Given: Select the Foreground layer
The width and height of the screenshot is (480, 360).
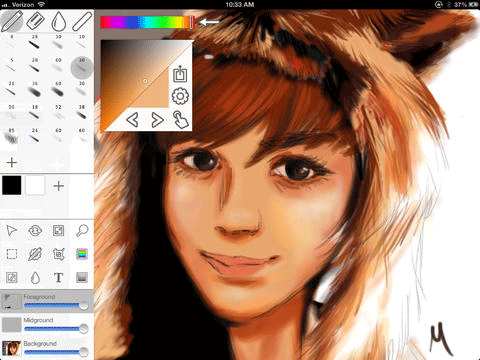Looking at the screenshot, I should click(x=47, y=301).
